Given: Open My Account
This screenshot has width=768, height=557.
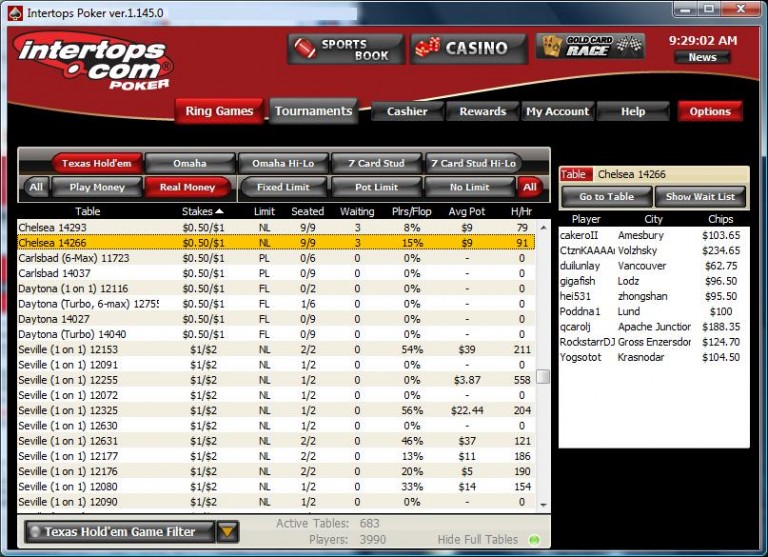Looking at the screenshot, I should [x=557, y=112].
